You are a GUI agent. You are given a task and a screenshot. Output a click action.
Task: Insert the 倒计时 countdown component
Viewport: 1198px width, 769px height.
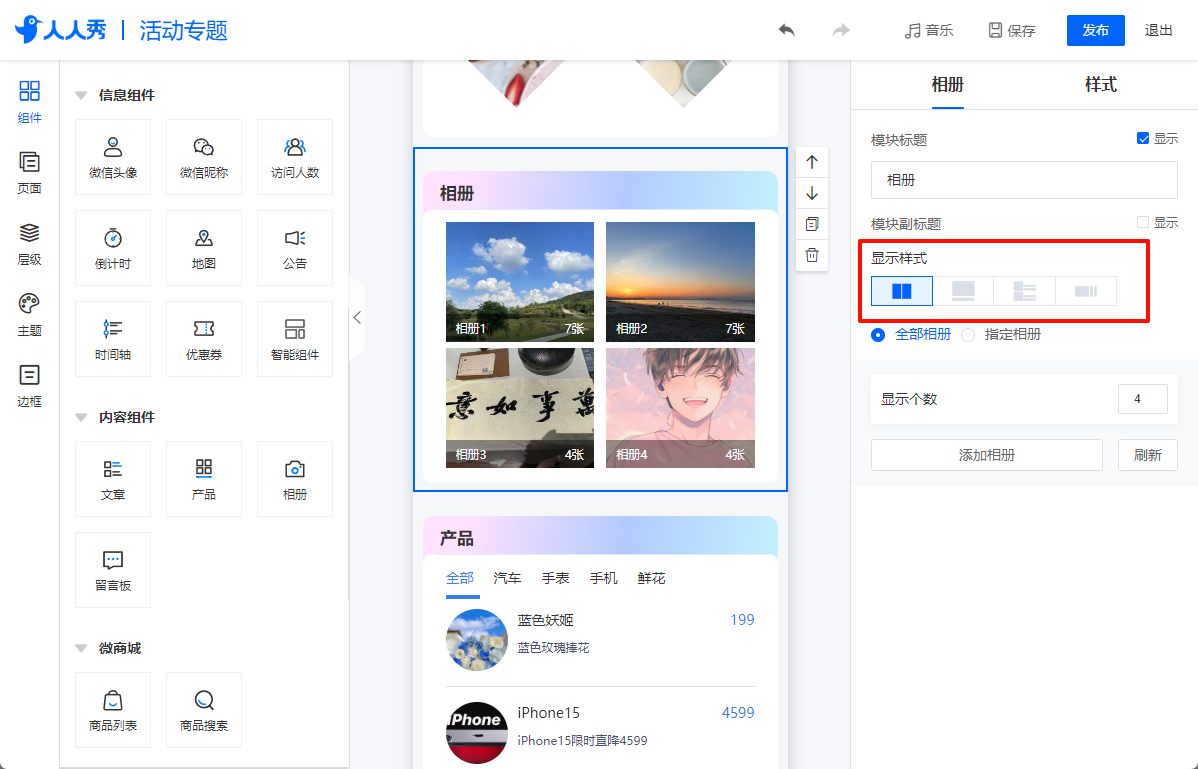pyautogui.click(x=113, y=248)
